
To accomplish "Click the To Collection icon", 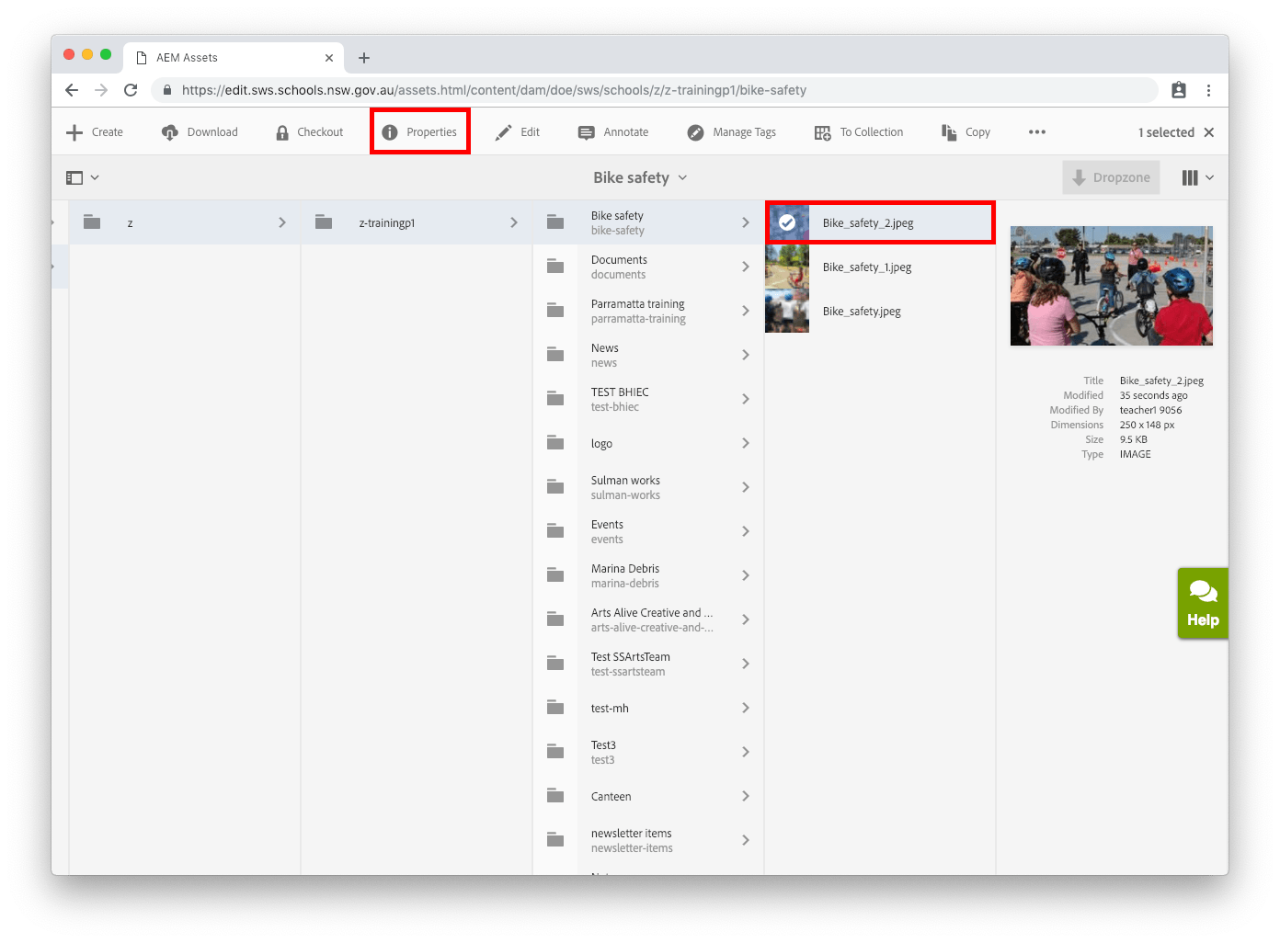I will (823, 132).
